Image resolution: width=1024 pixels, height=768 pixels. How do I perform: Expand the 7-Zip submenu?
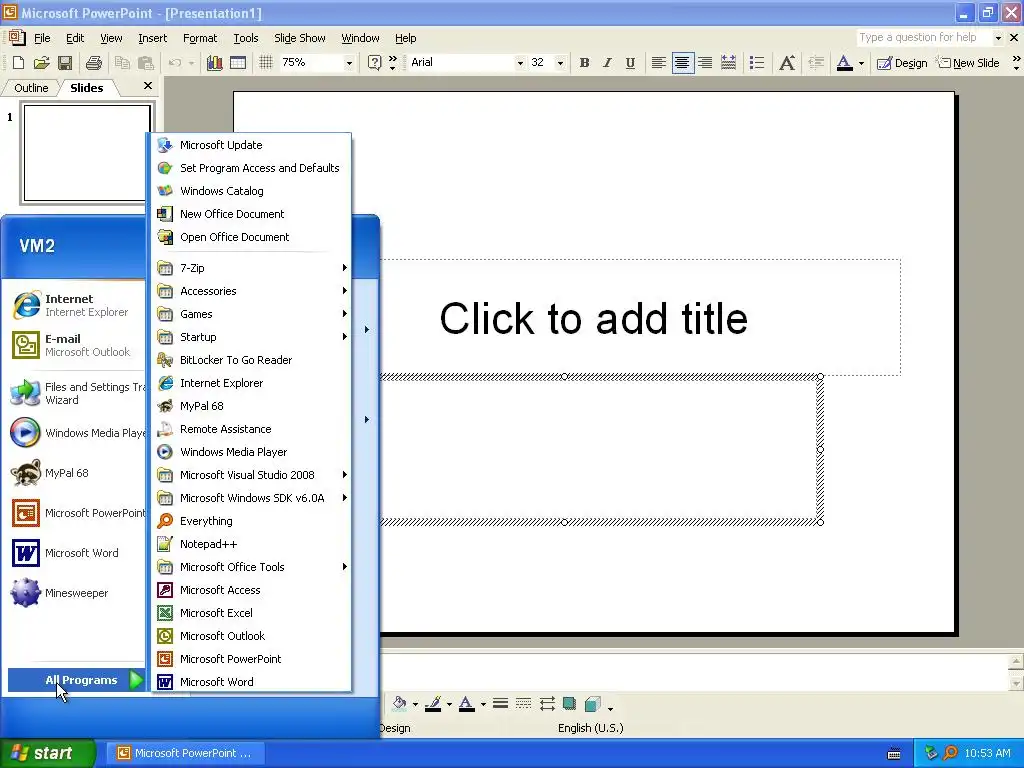(251, 268)
